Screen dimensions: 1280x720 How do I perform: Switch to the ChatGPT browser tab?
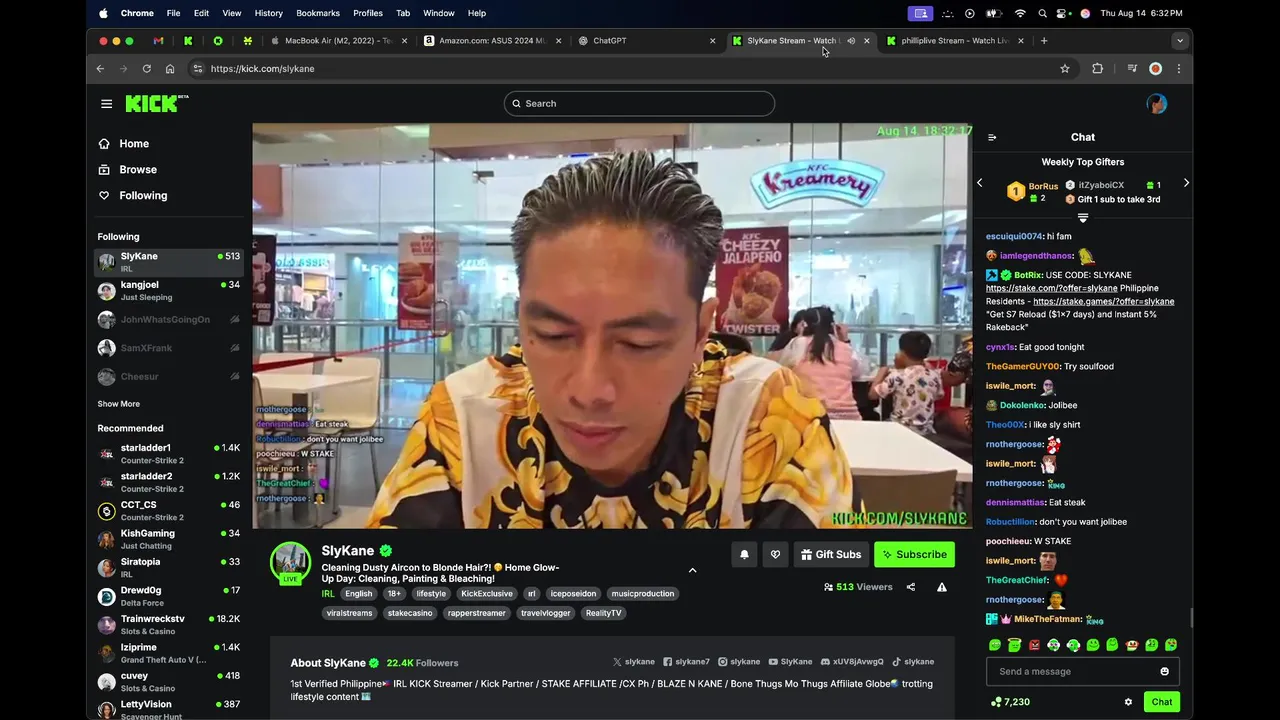click(x=646, y=41)
